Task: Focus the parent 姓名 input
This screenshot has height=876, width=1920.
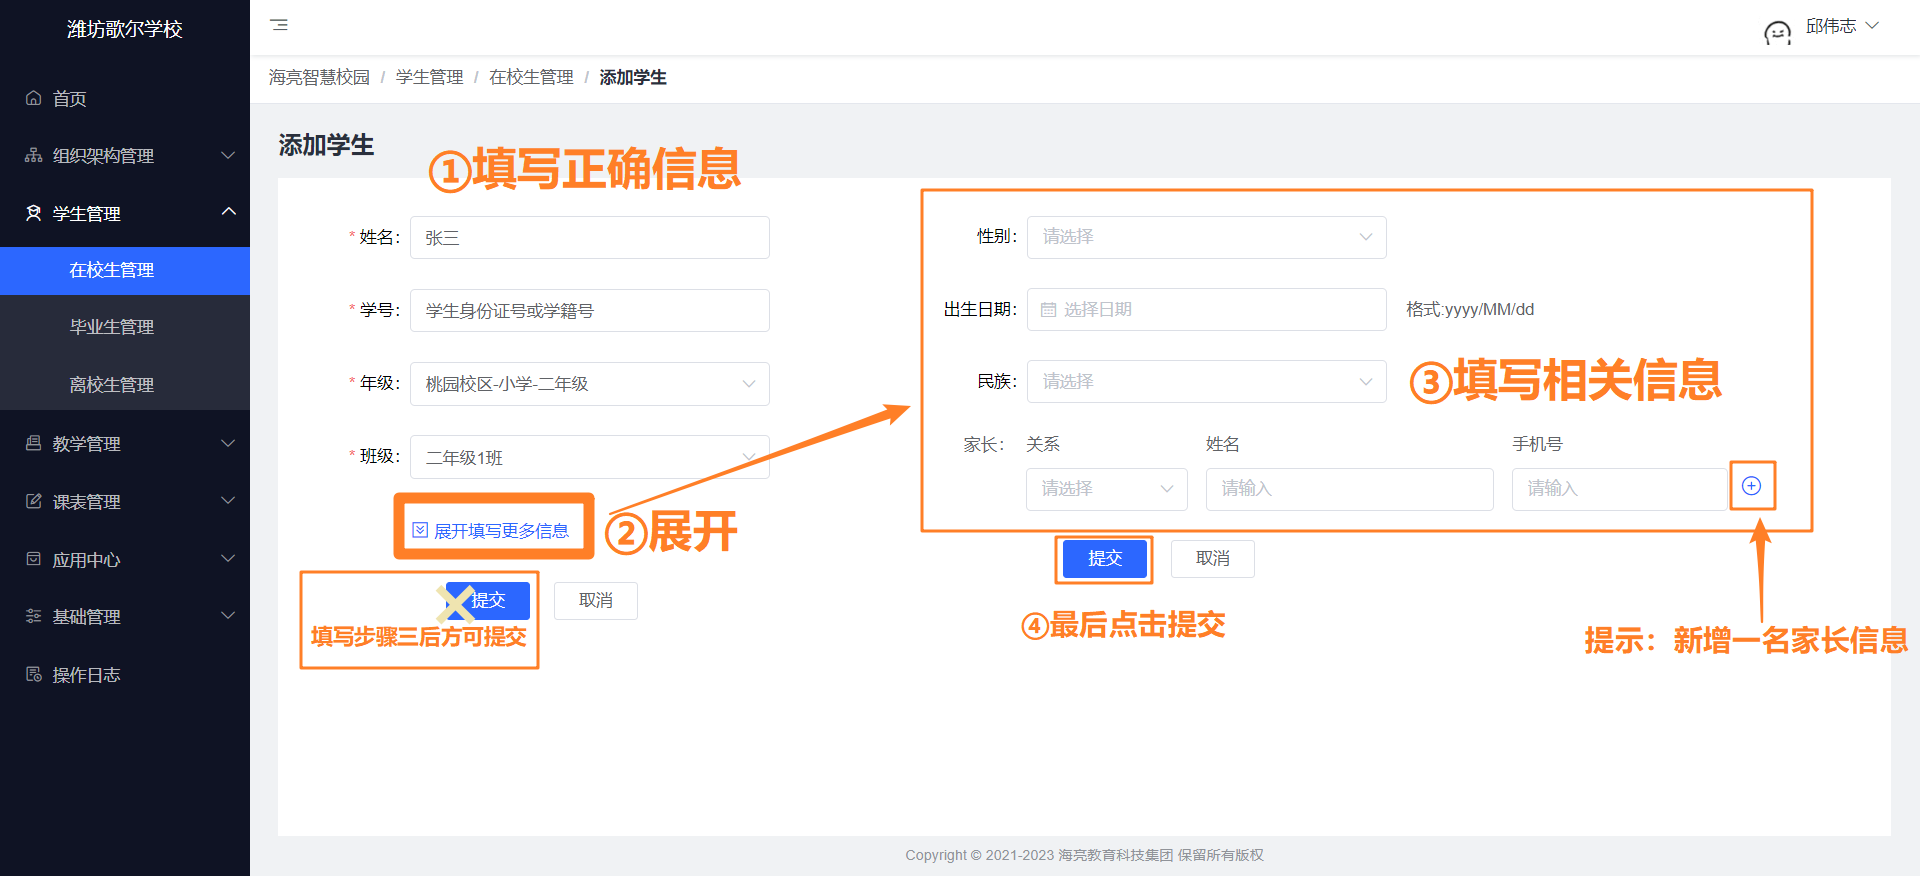Action: [x=1350, y=489]
